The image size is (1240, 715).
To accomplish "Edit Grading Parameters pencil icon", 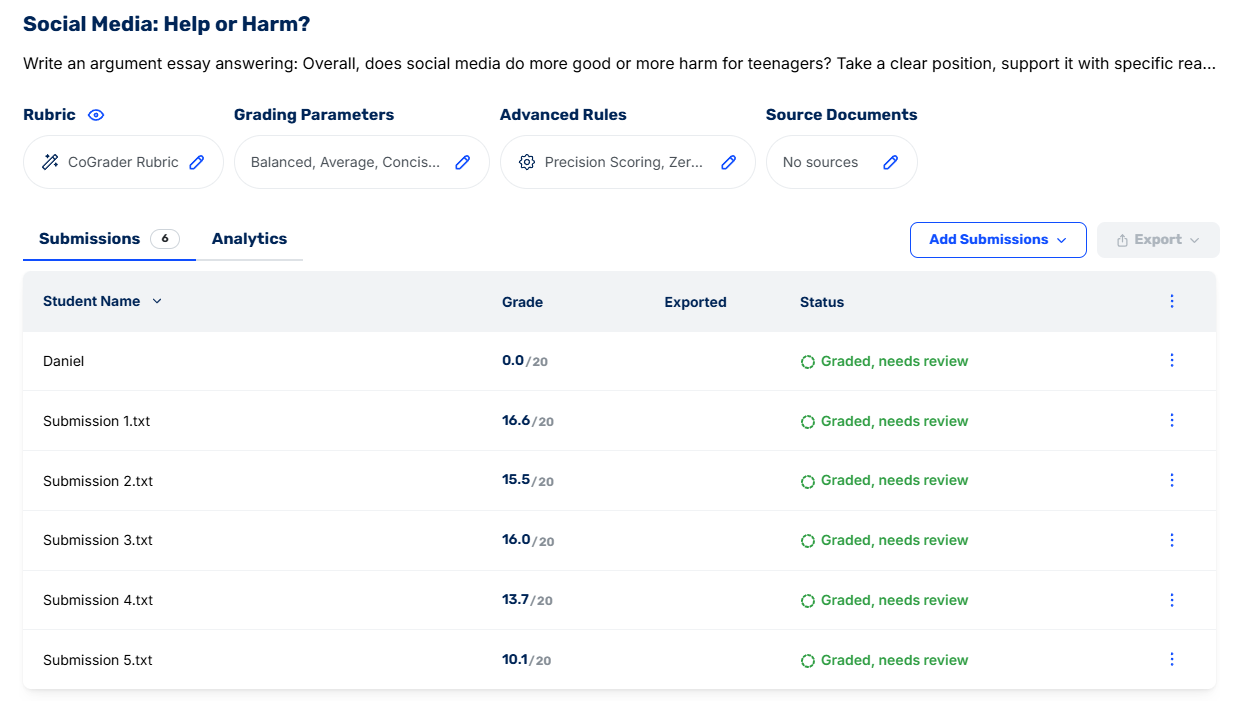I will tap(462, 162).
